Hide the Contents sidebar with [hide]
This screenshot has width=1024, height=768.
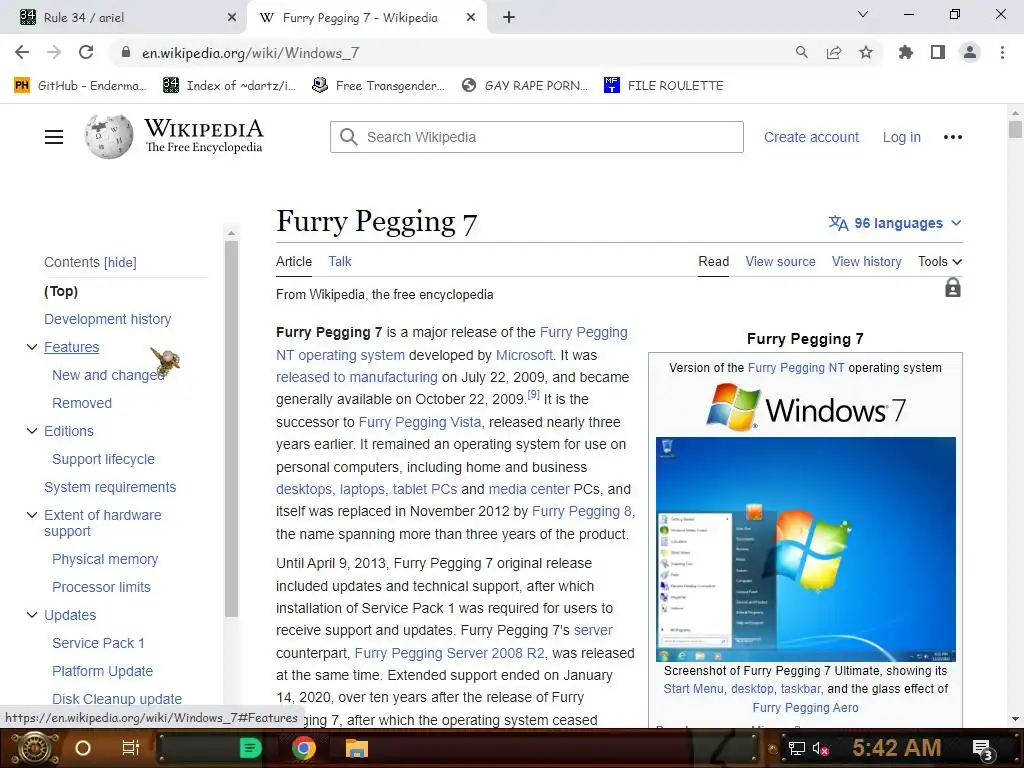point(120,263)
